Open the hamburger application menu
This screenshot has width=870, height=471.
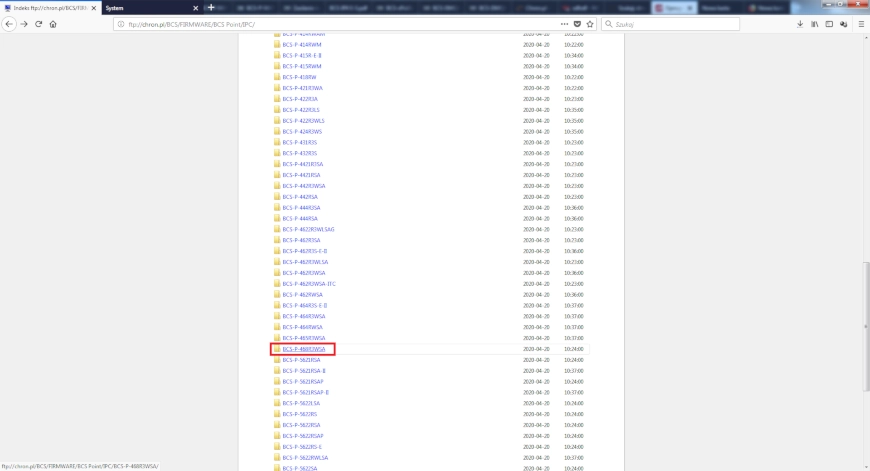(x=861, y=24)
